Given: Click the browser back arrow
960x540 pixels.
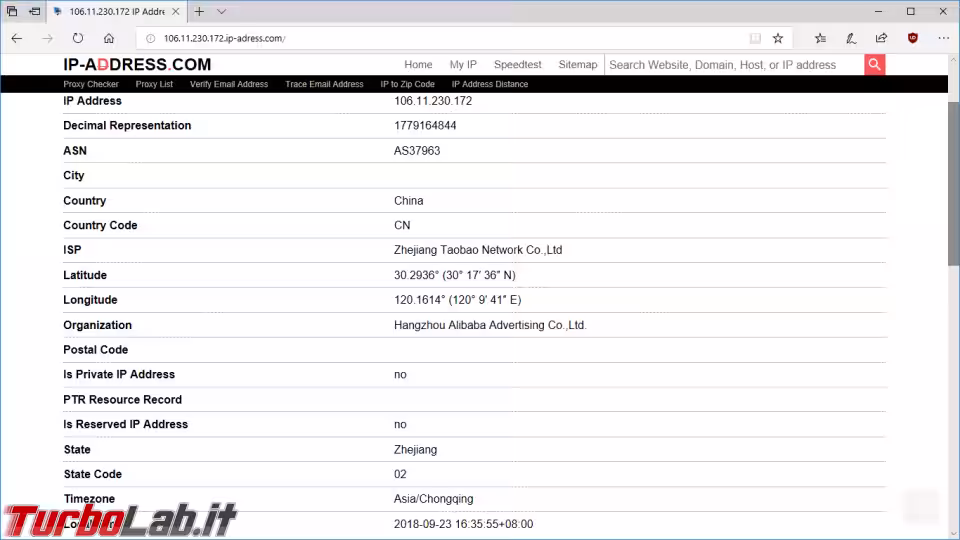Looking at the screenshot, I should tap(16, 38).
